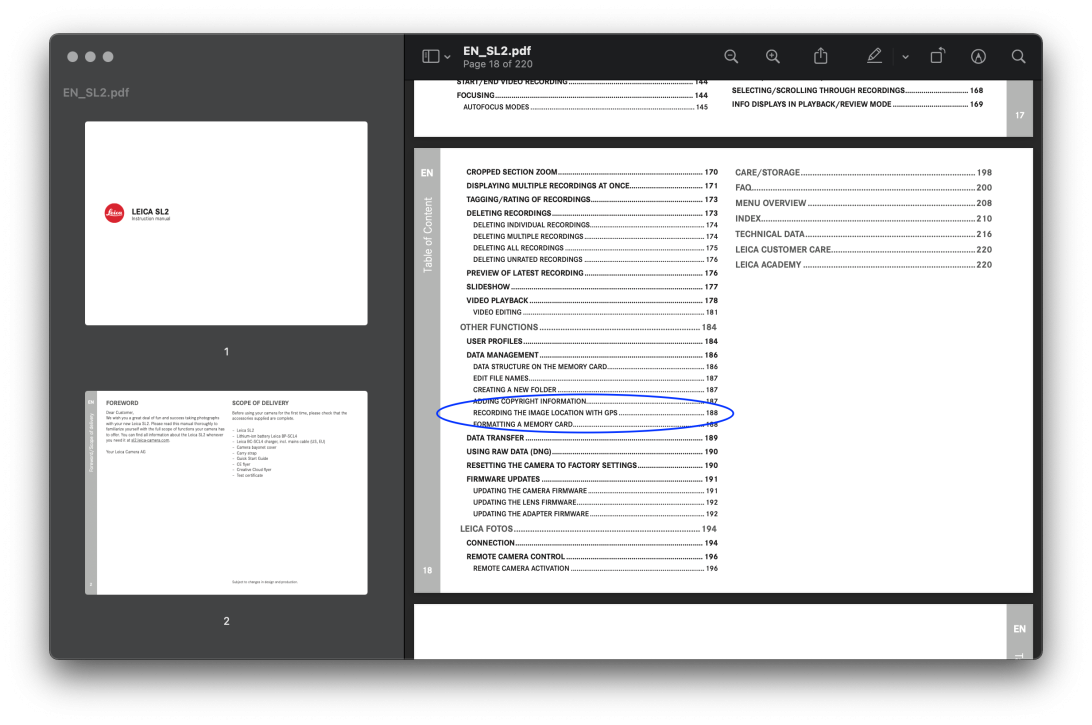The height and width of the screenshot is (725, 1092).
Task: Jump to Firmware Updates section entry
Action: (504, 479)
